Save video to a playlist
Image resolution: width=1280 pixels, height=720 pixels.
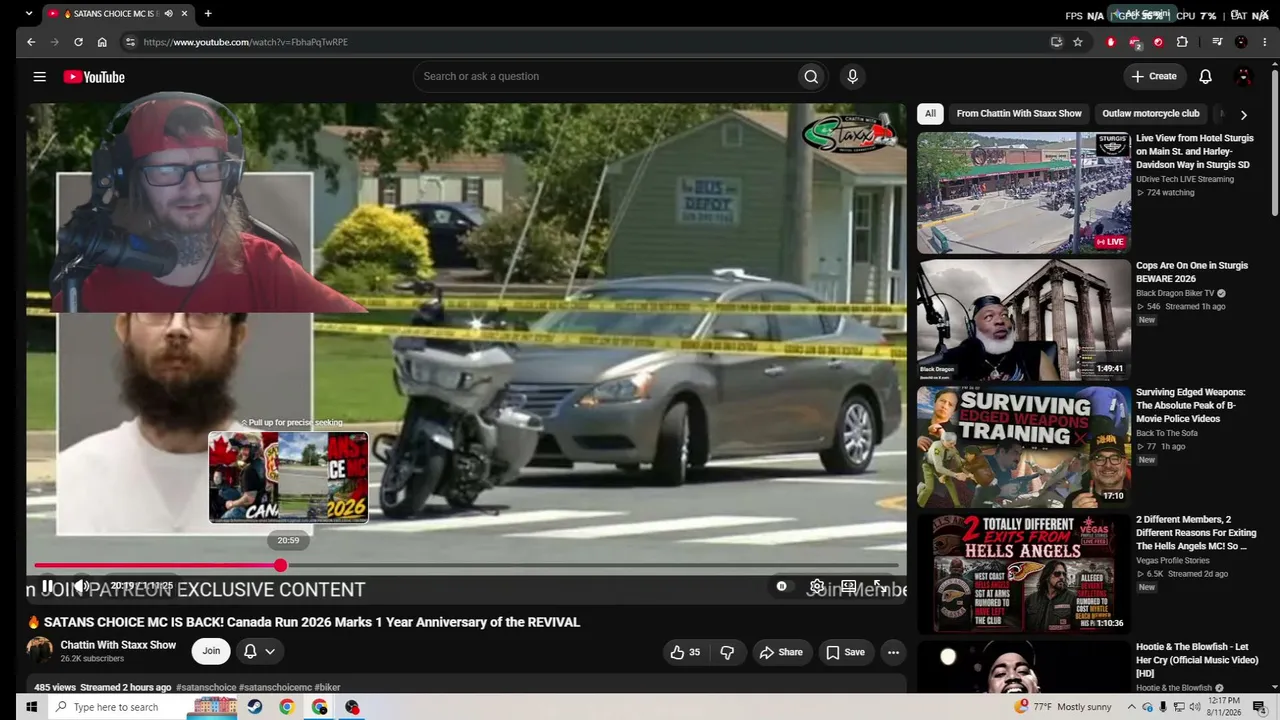point(845,652)
